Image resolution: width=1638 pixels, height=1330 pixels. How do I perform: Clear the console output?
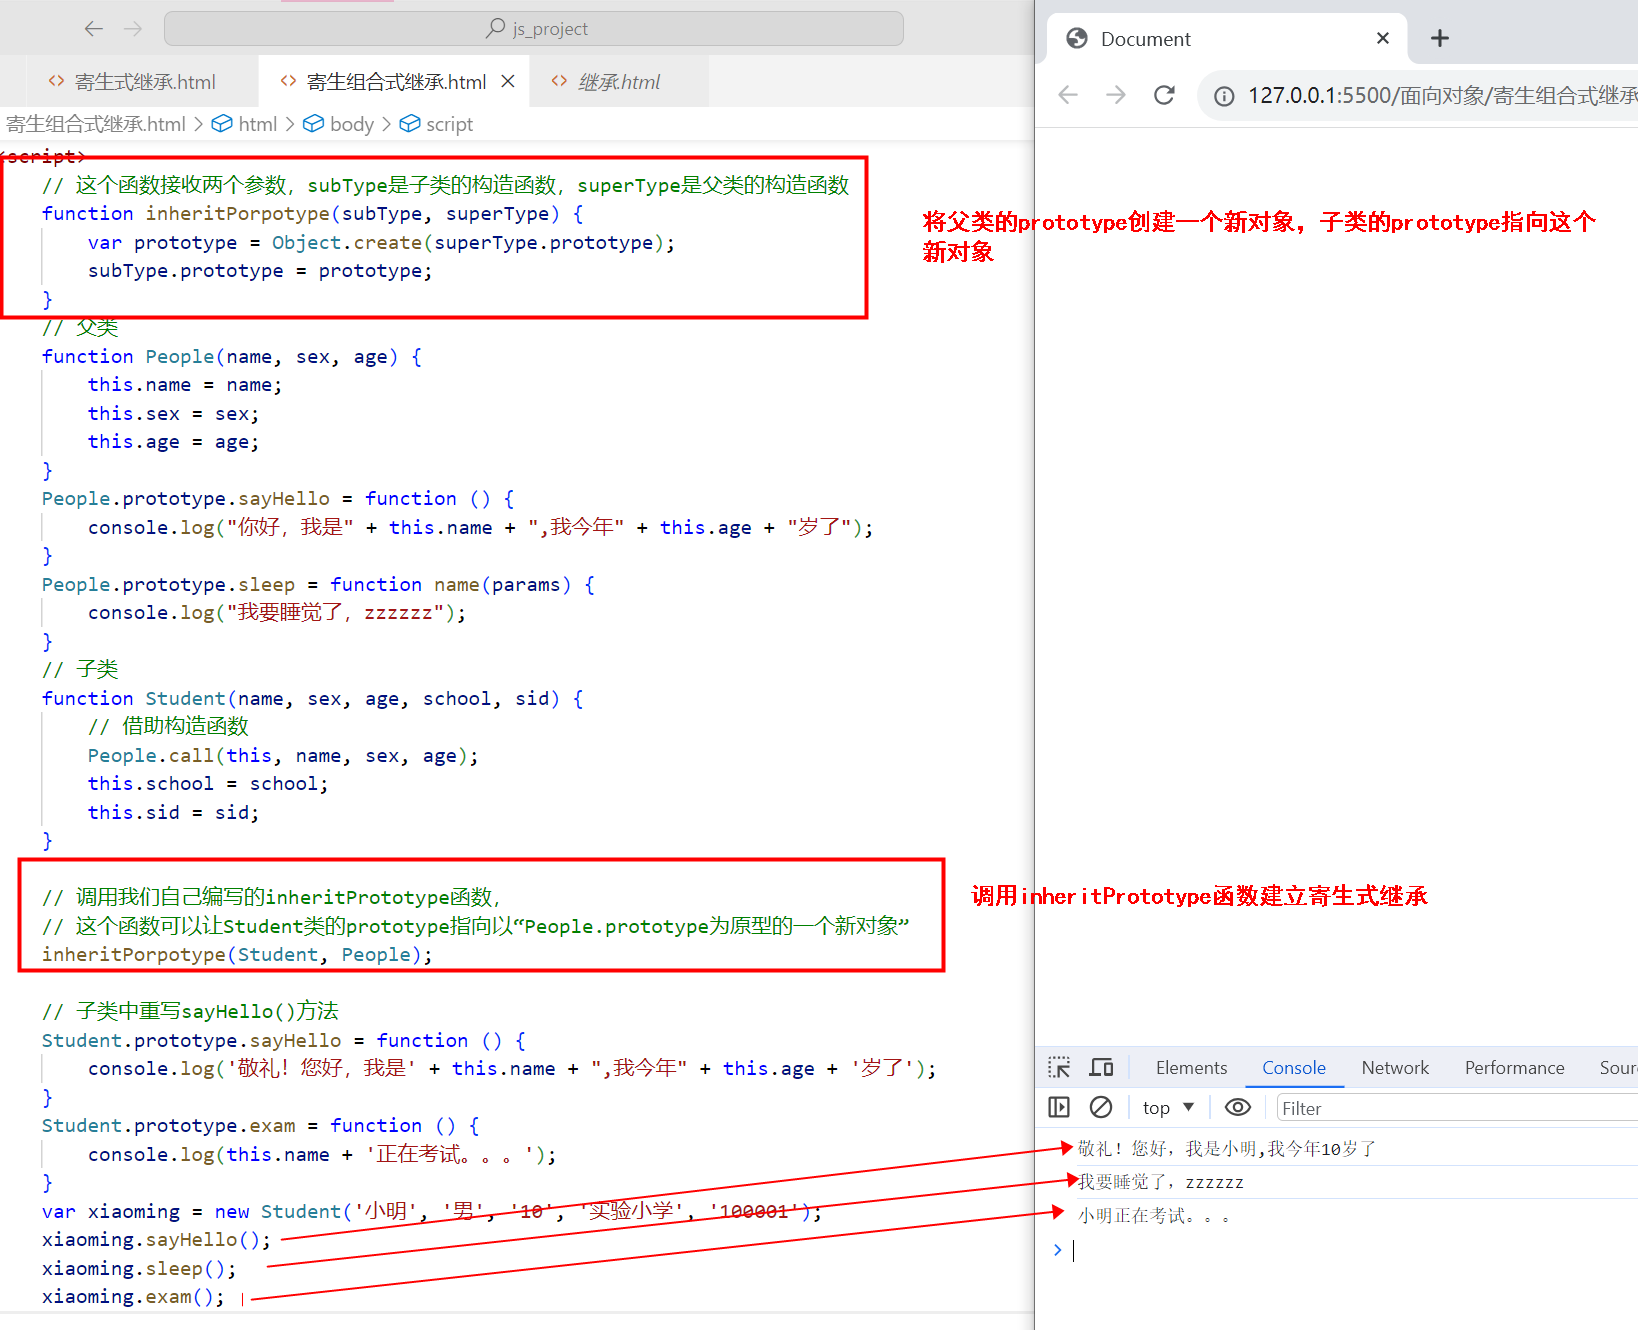[x=1101, y=1107]
